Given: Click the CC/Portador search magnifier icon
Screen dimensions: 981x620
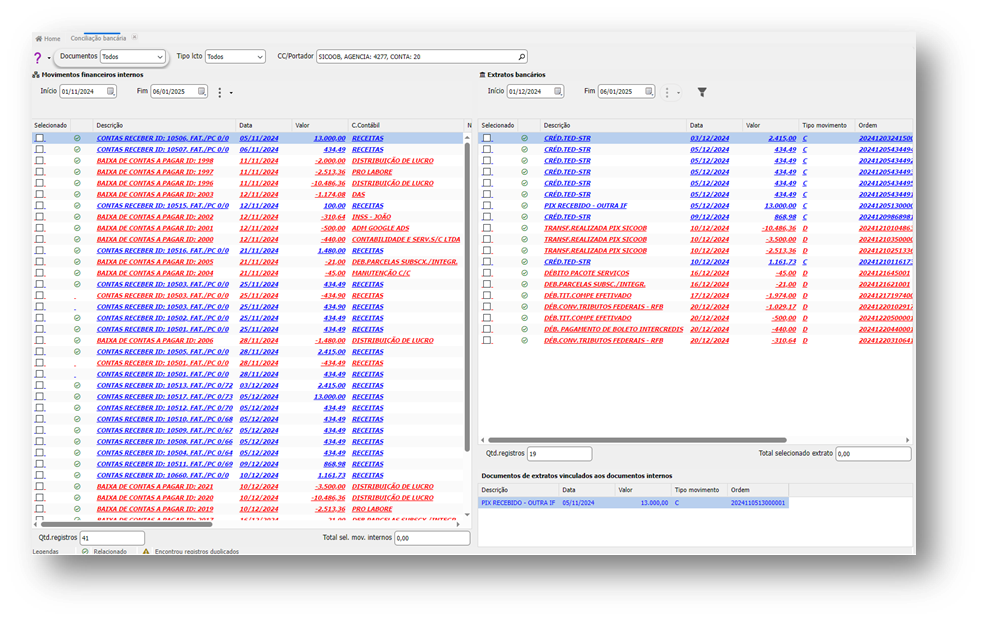Looking at the screenshot, I should [522, 57].
